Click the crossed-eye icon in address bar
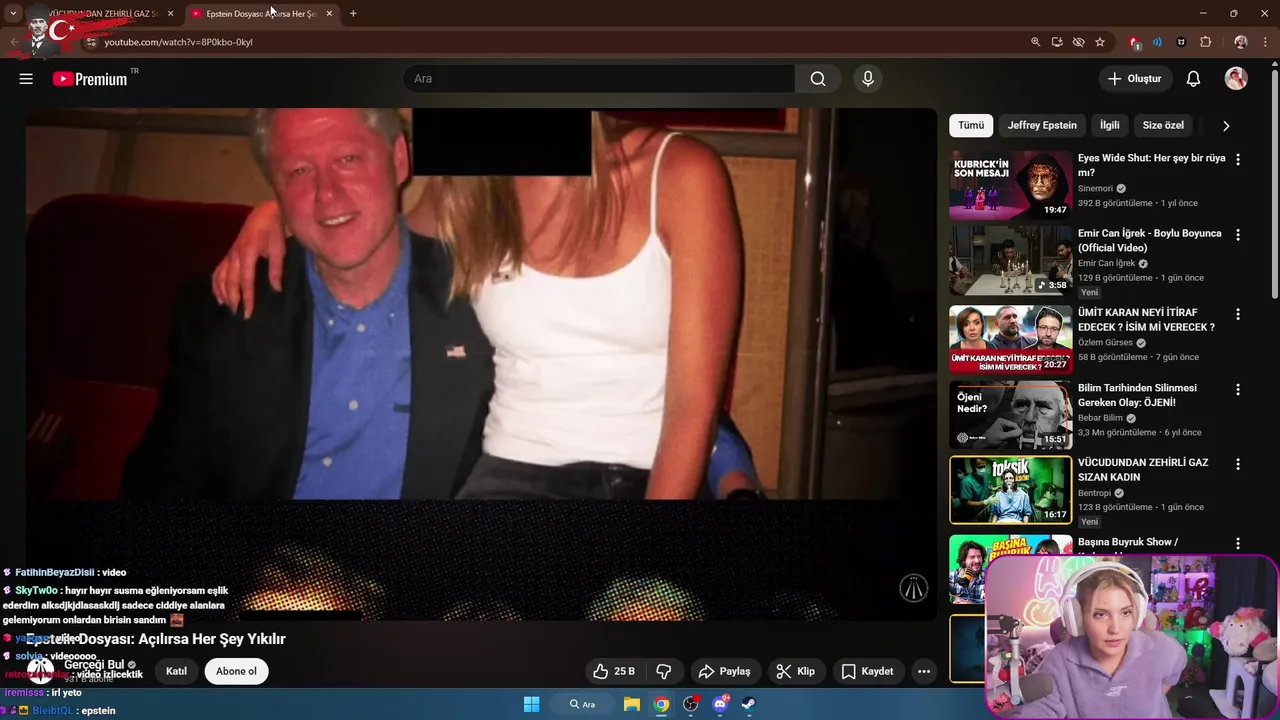Screen dimensions: 1280x720 click(1078, 42)
